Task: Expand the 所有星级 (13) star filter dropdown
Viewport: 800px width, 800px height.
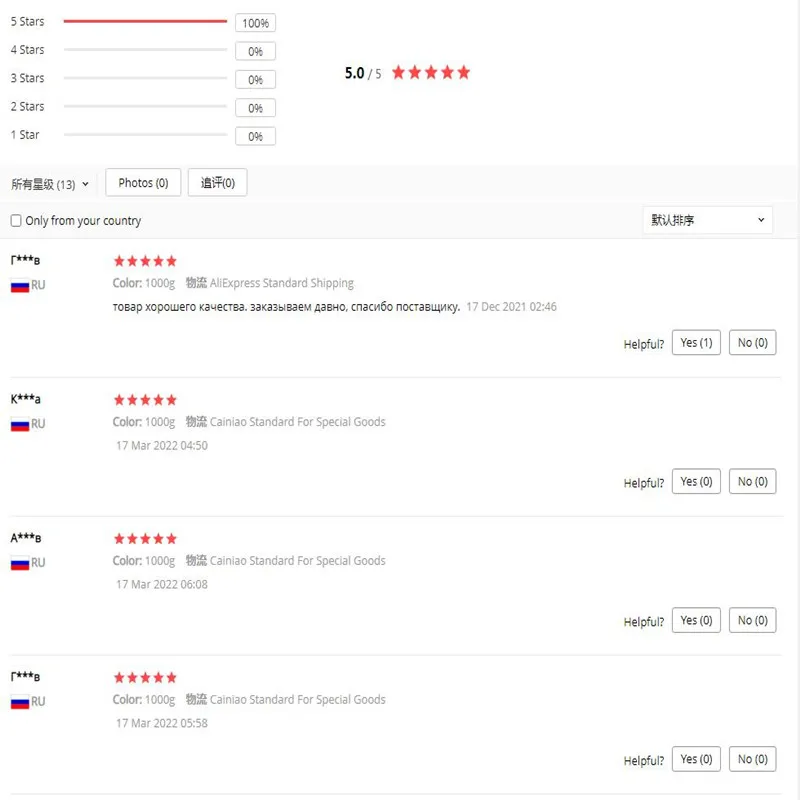Action: pos(50,184)
